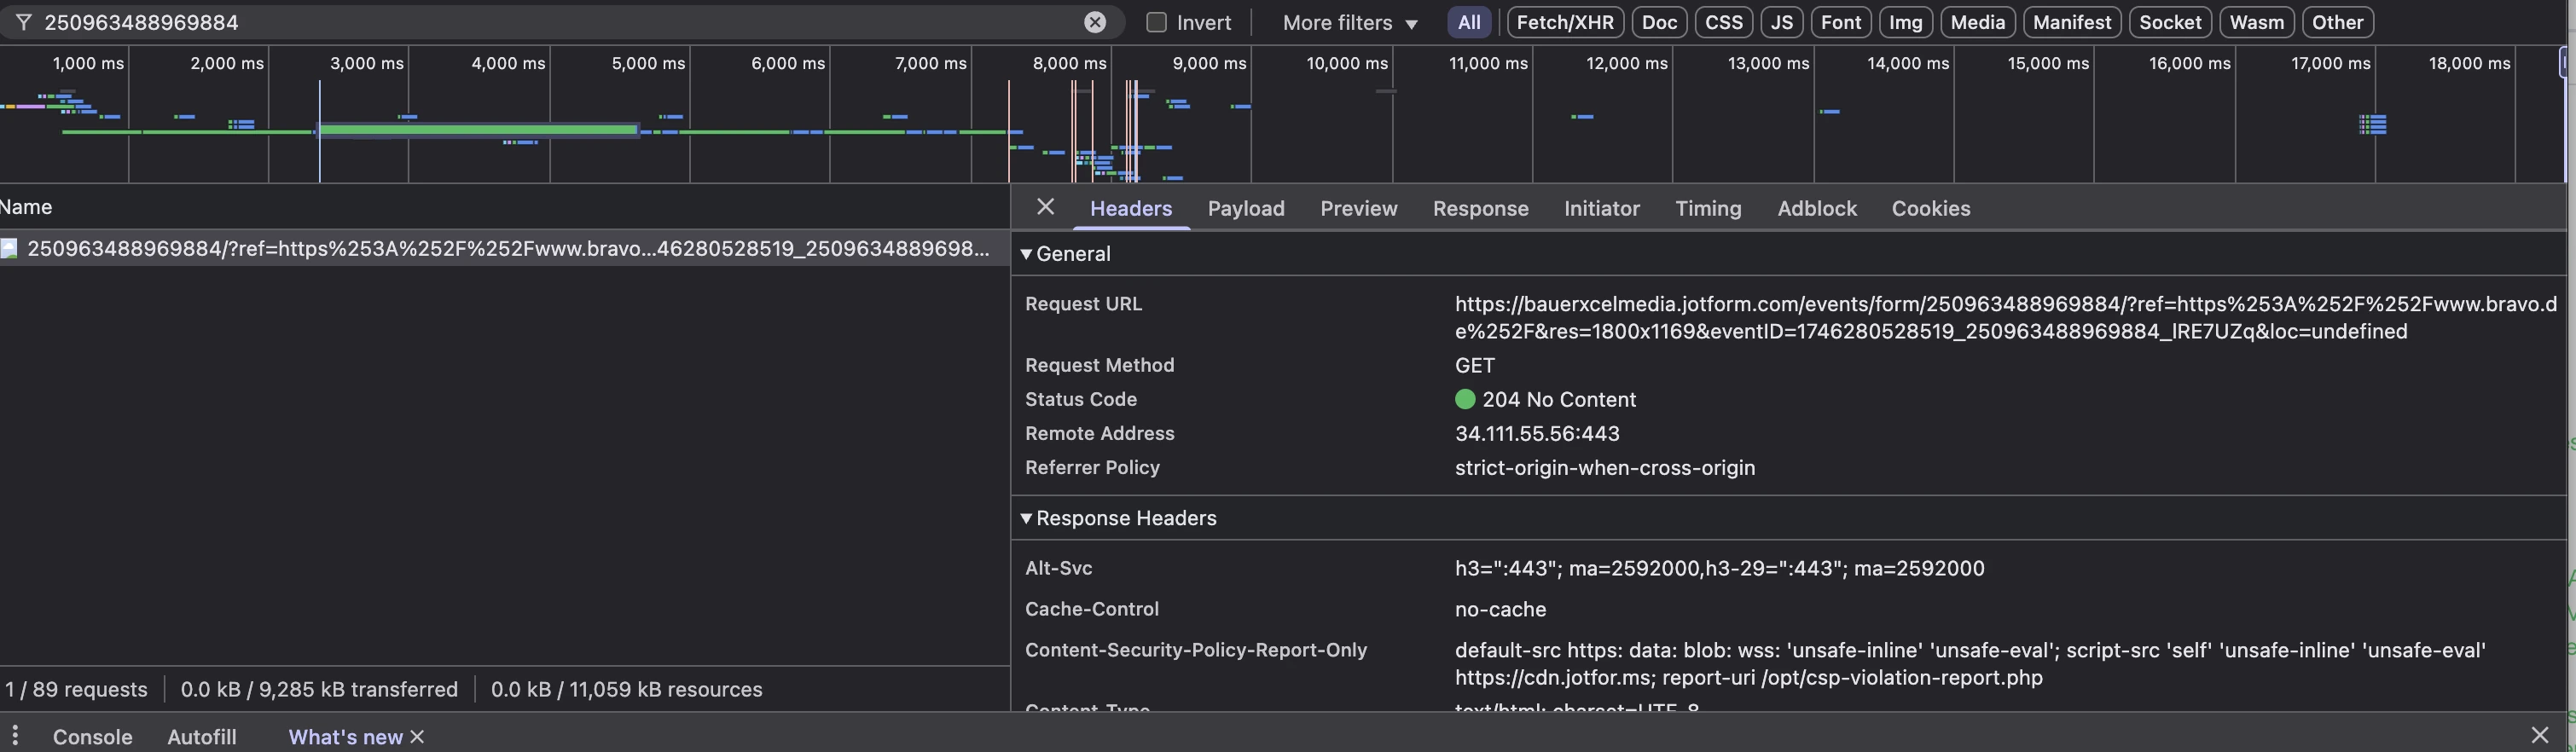
Task: Open the Autofill drawer tab
Action: click(x=202, y=737)
